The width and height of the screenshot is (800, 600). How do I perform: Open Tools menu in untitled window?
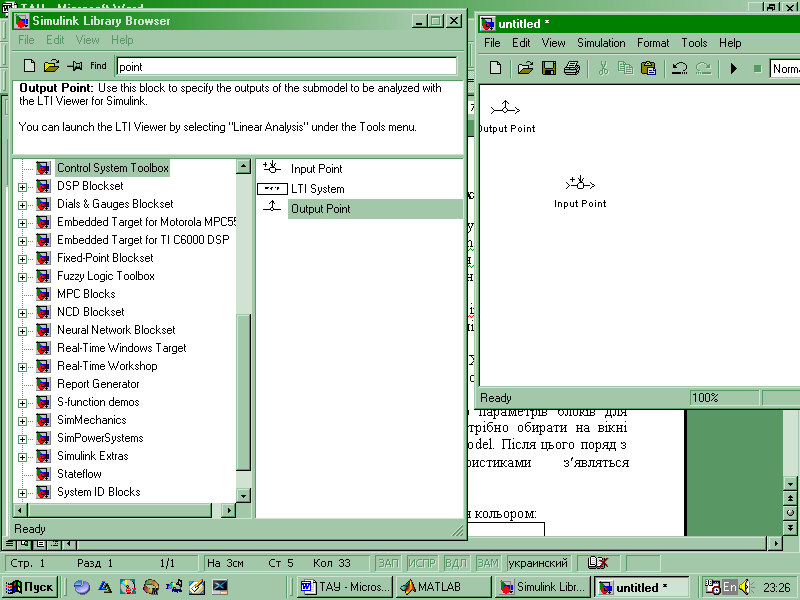[x=694, y=43]
